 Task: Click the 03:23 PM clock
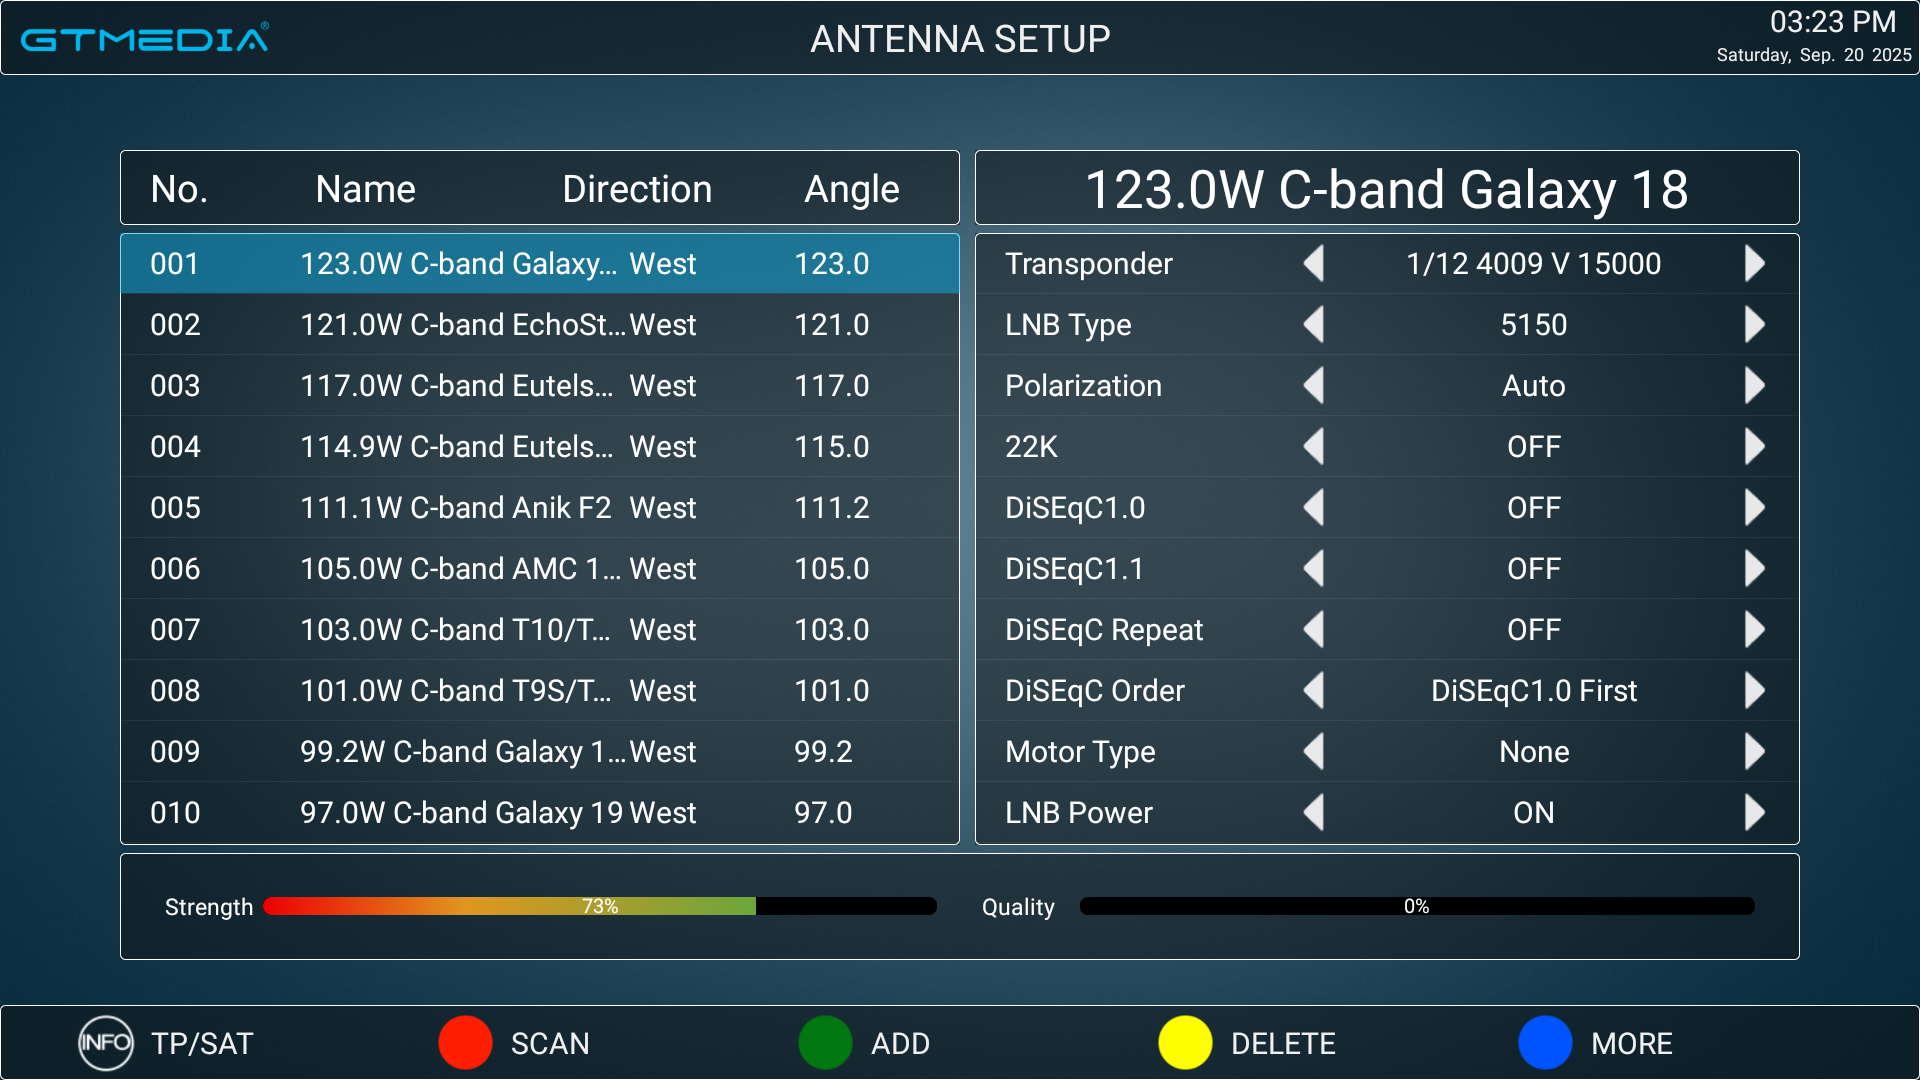(x=1832, y=22)
